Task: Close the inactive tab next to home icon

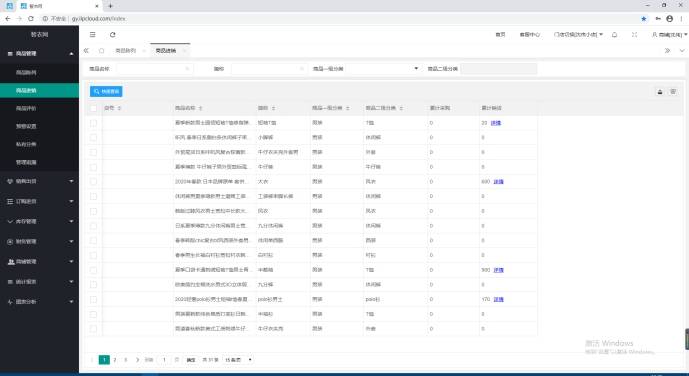Action: pyautogui.click(x=144, y=51)
